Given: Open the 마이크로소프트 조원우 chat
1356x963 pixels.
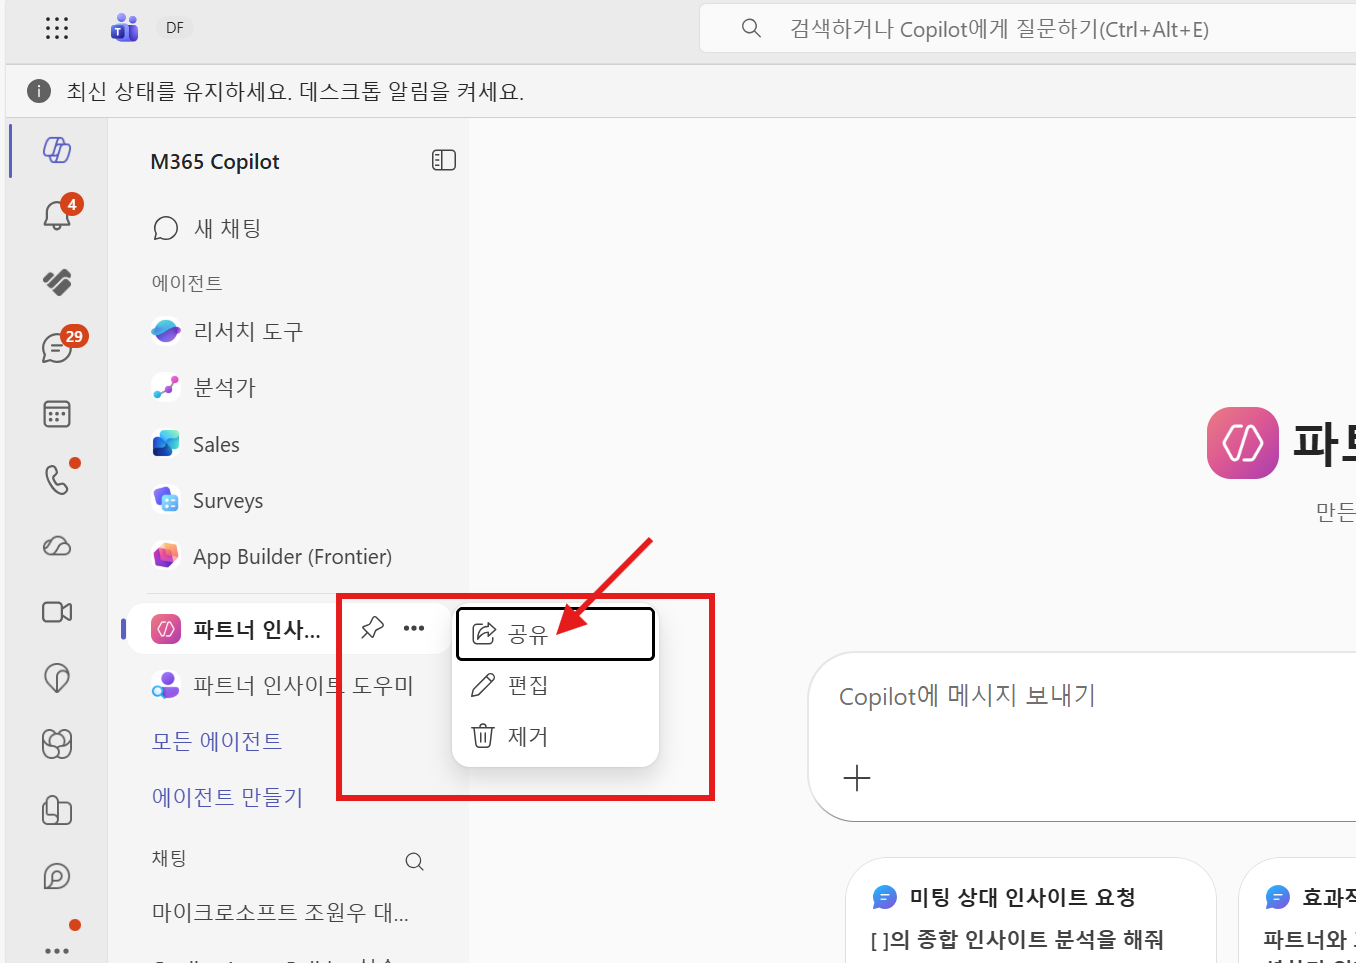Looking at the screenshot, I should point(280,912).
